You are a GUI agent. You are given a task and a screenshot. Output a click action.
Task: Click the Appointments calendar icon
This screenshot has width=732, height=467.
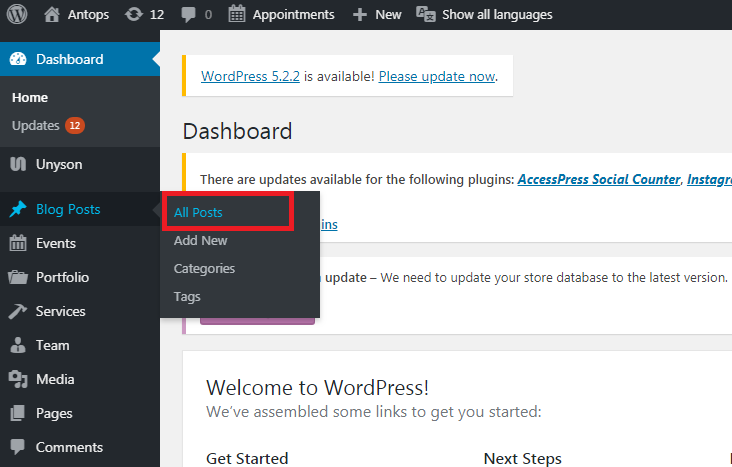pos(237,14)
